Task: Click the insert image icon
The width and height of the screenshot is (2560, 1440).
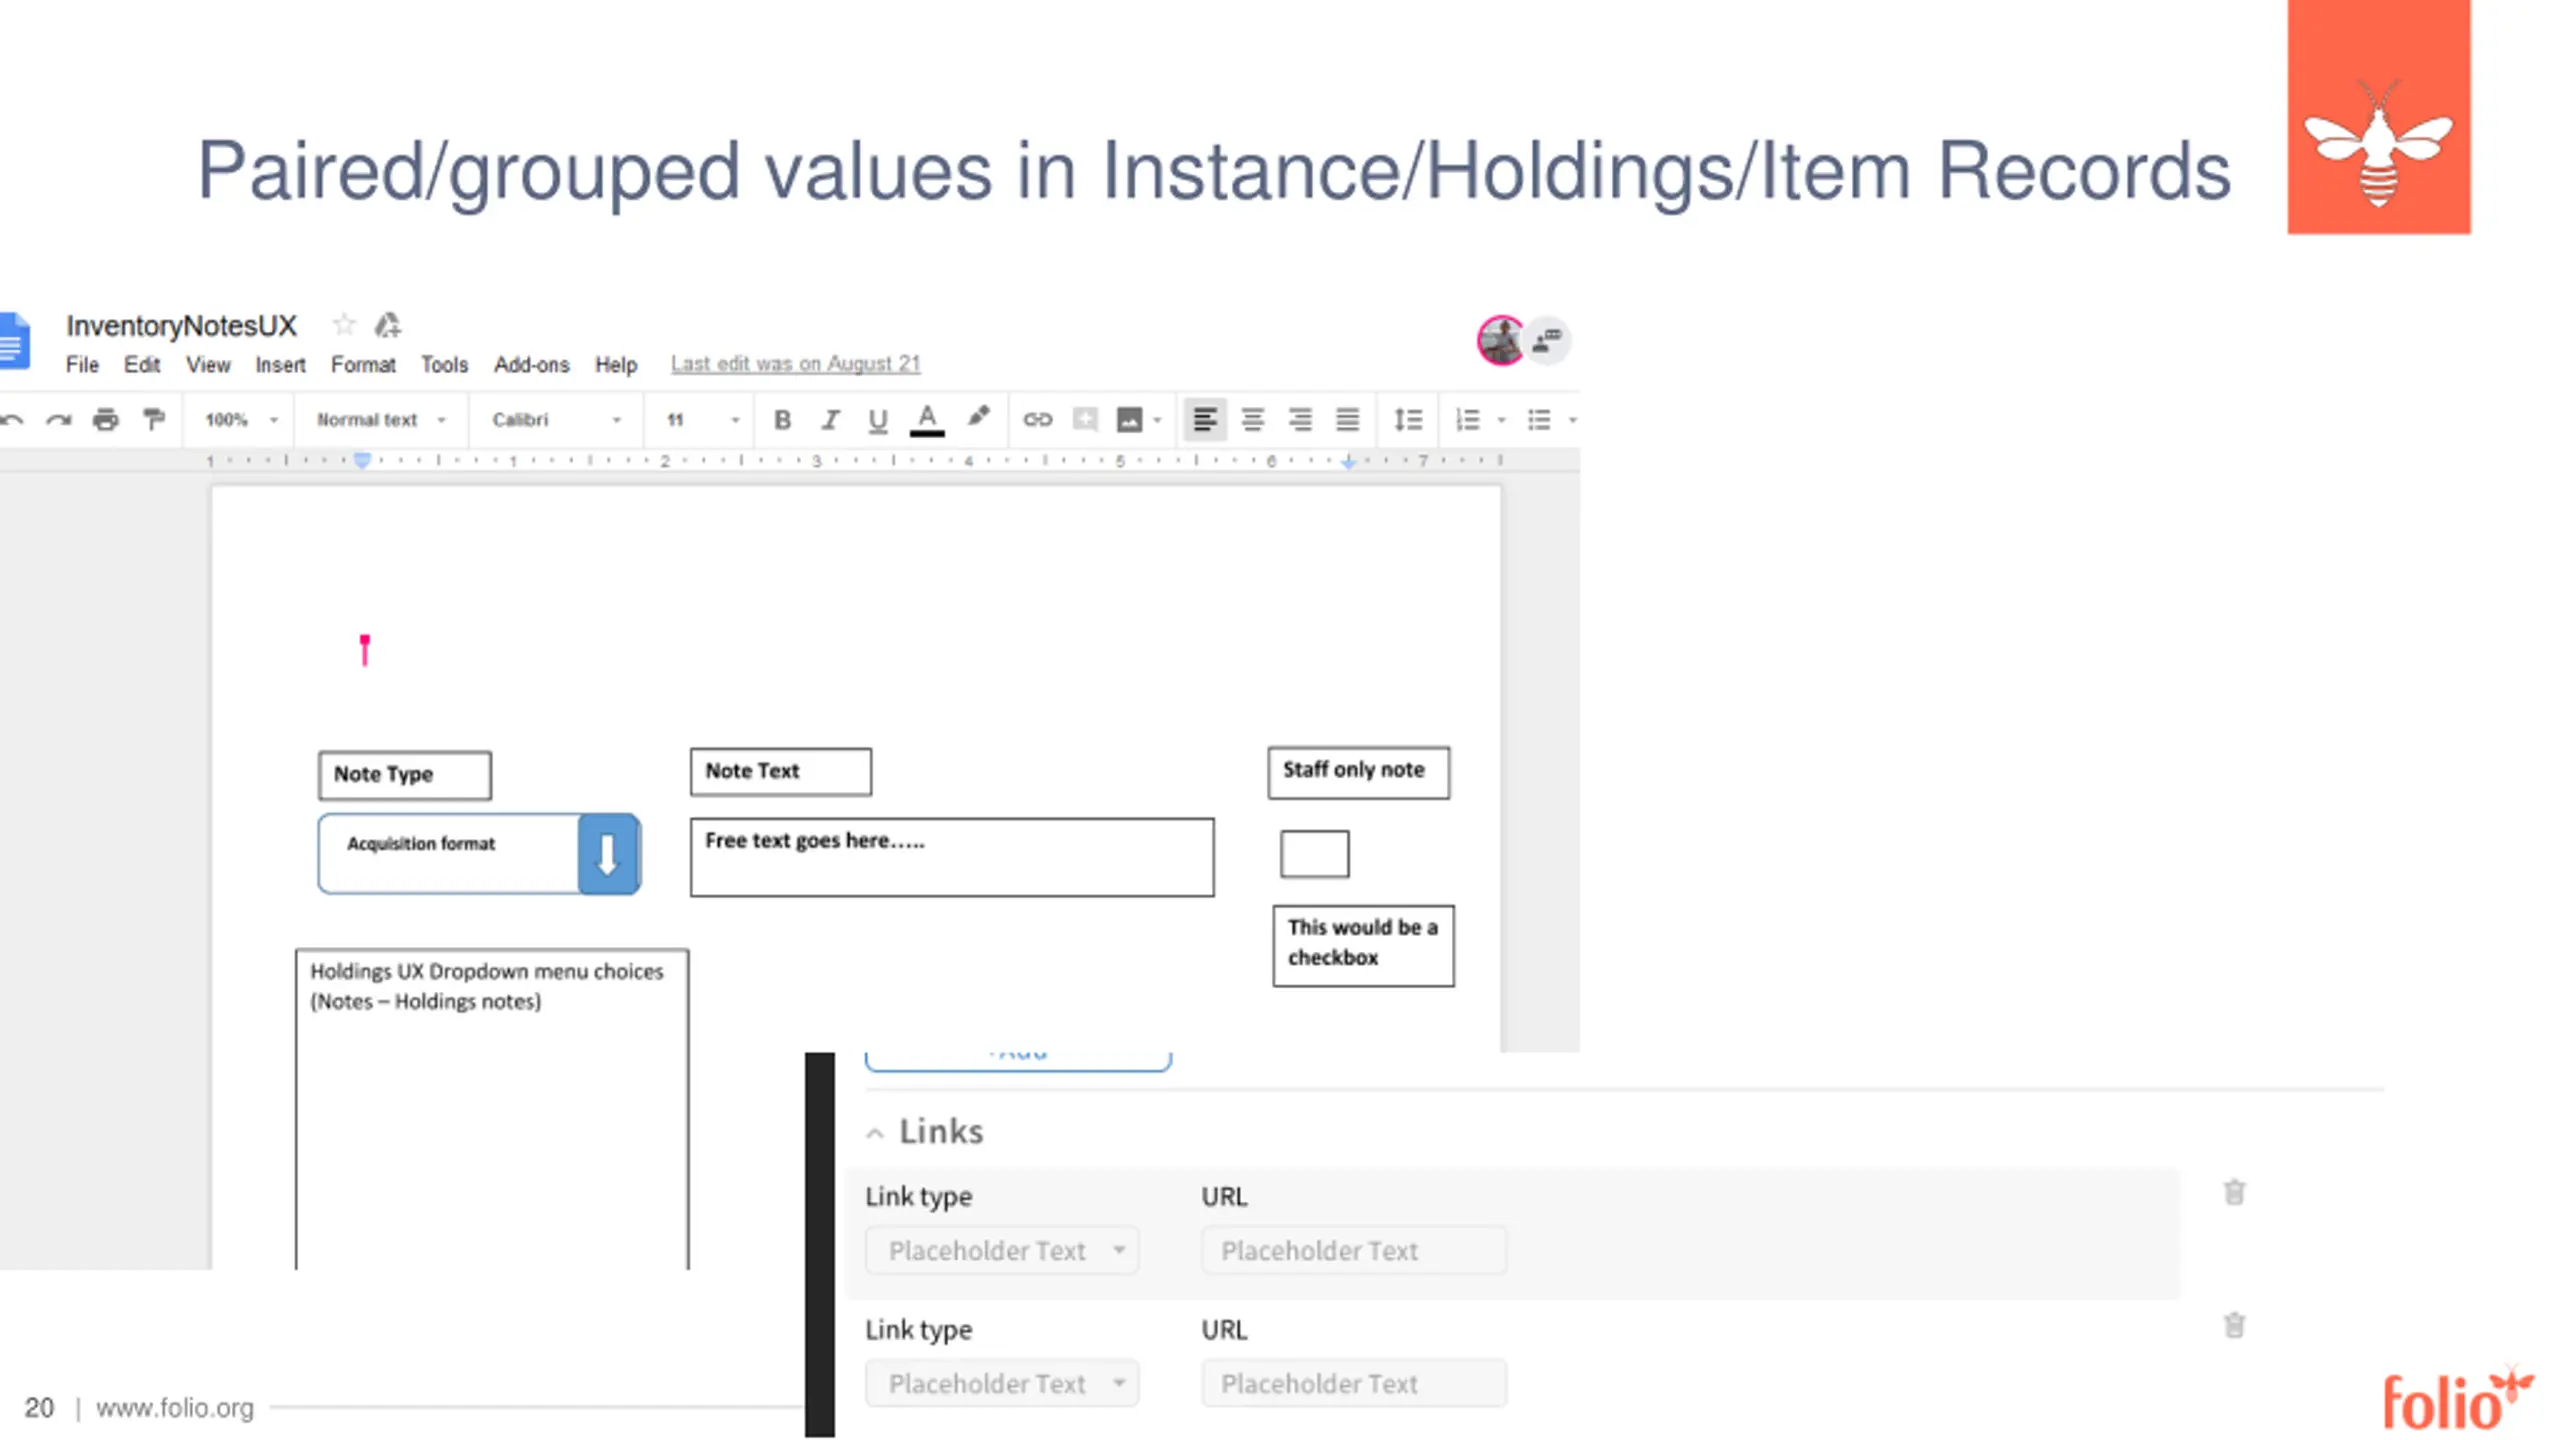Action: (1130, 420)
